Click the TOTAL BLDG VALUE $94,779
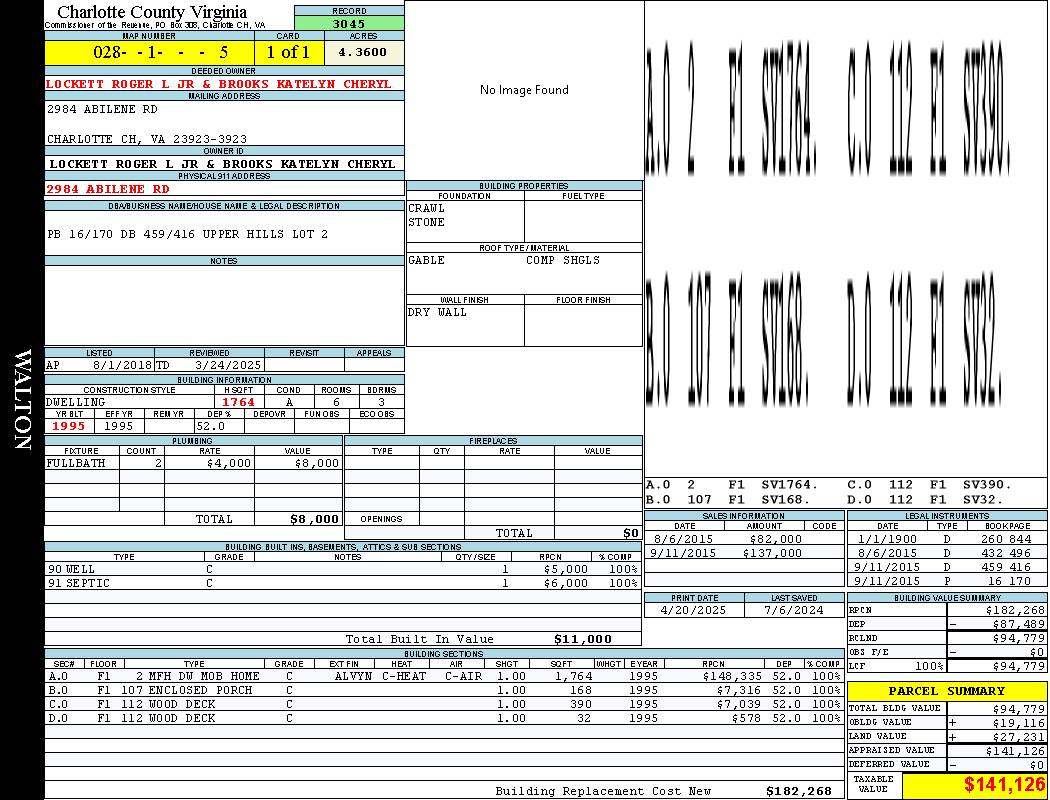 tap(1019, 709)
